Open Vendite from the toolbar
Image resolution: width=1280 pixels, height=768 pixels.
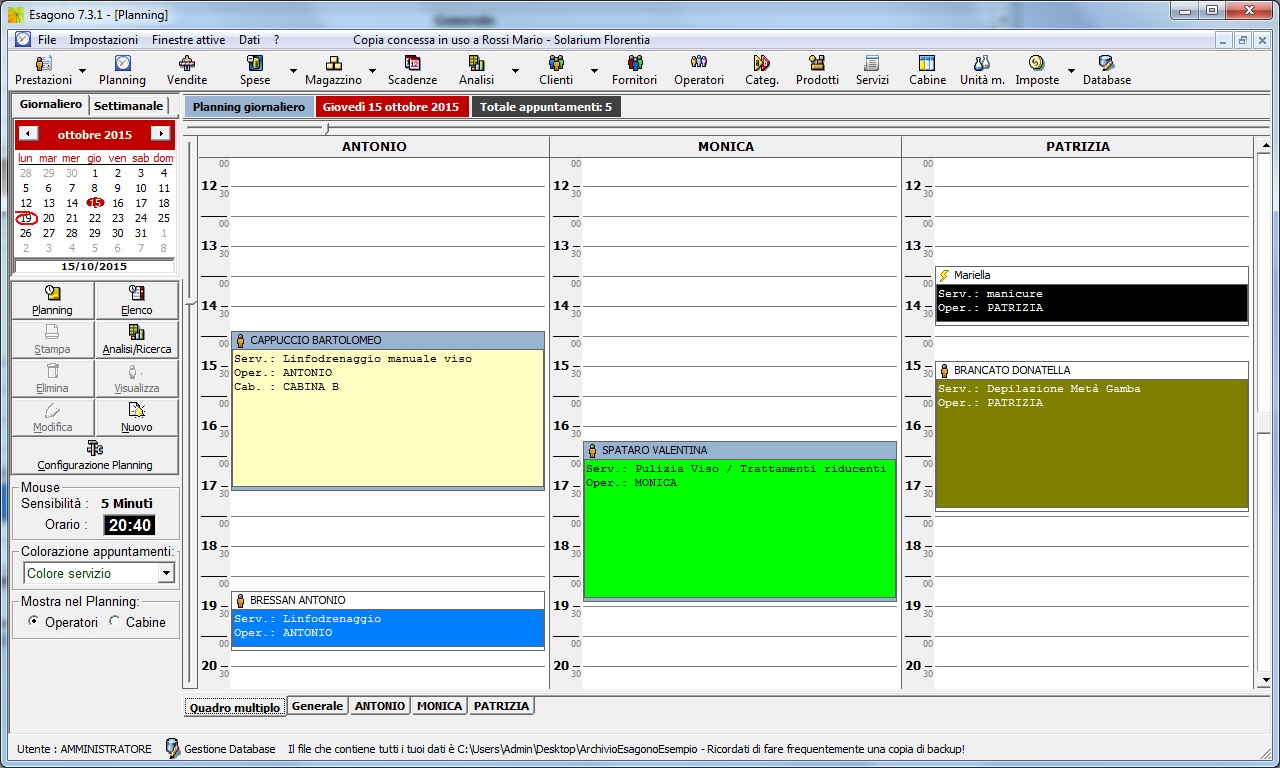click(187, 70)
